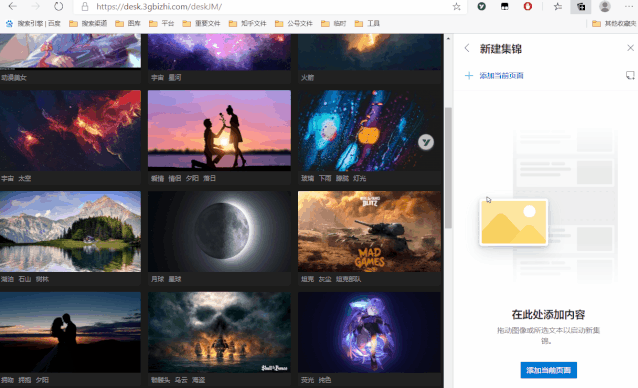Go back to the previous page

(x=13, y=7)
